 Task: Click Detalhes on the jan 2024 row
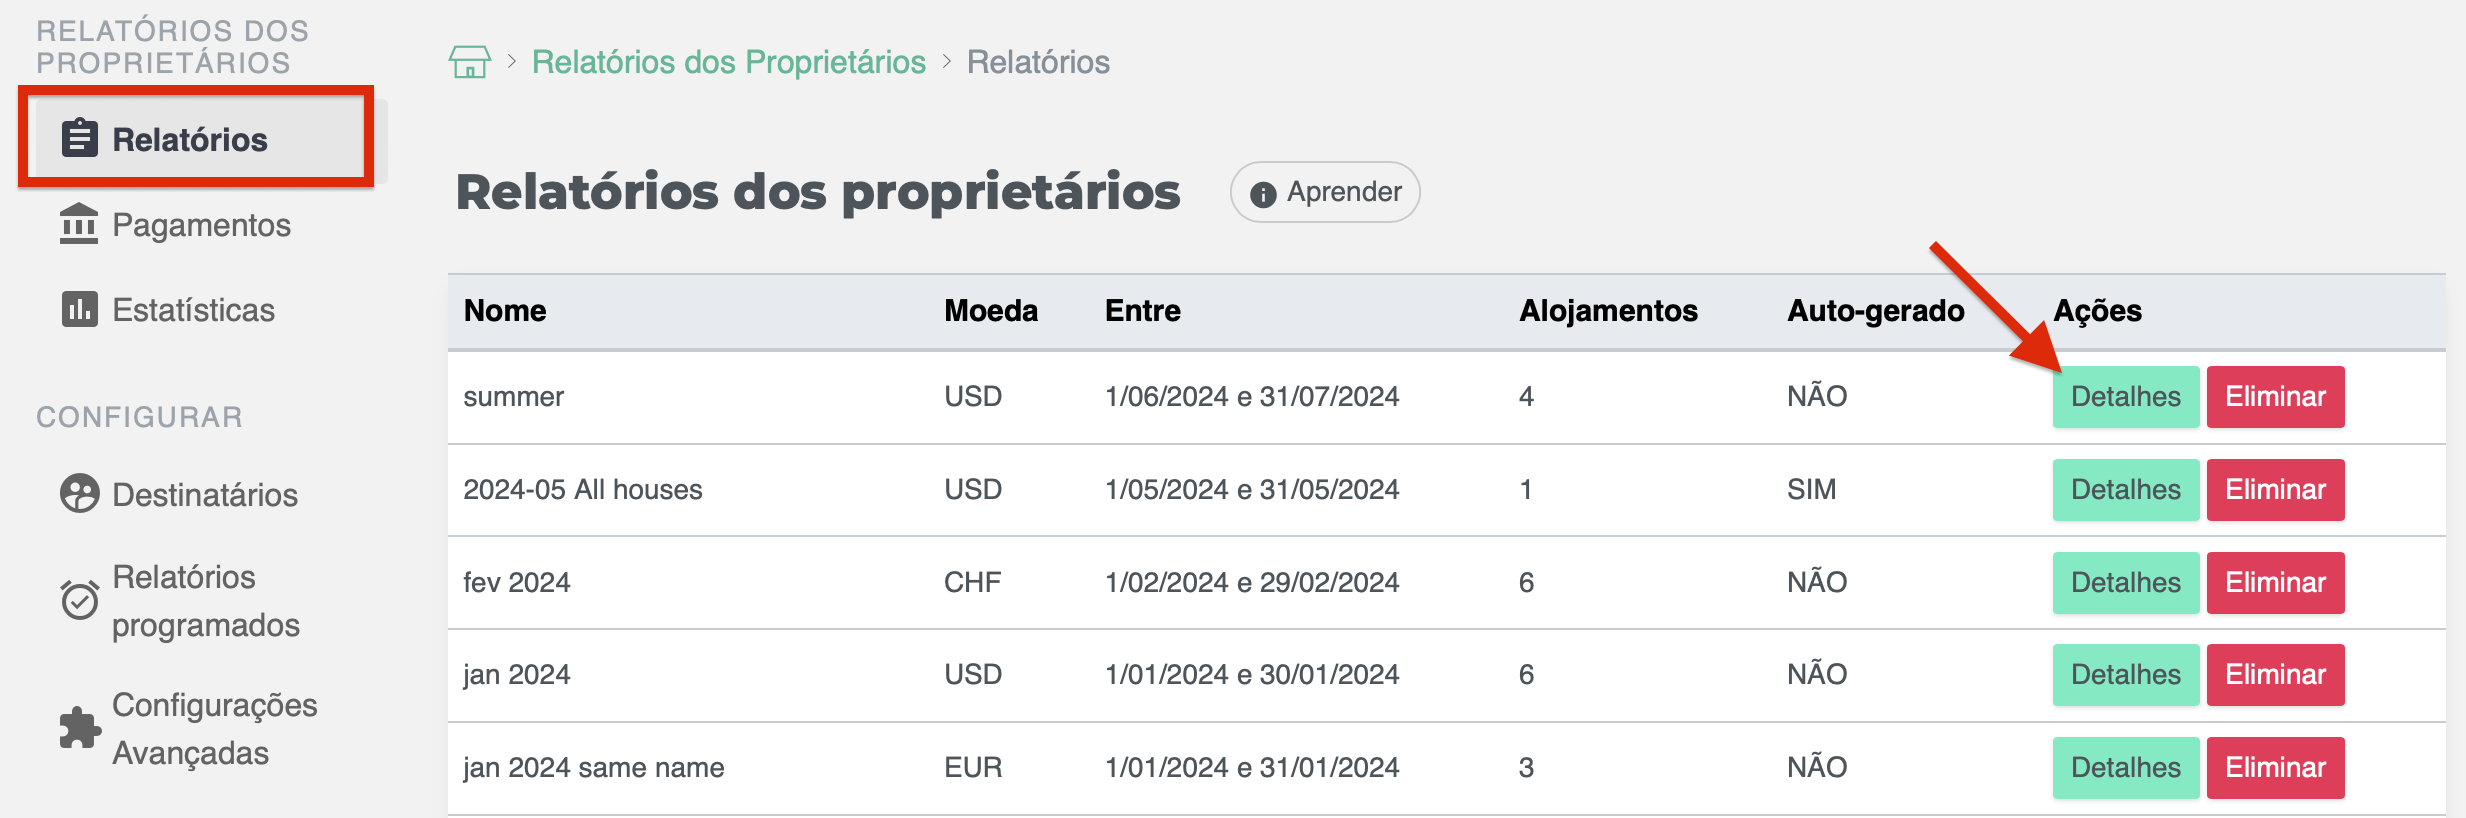coord(2125,674)
